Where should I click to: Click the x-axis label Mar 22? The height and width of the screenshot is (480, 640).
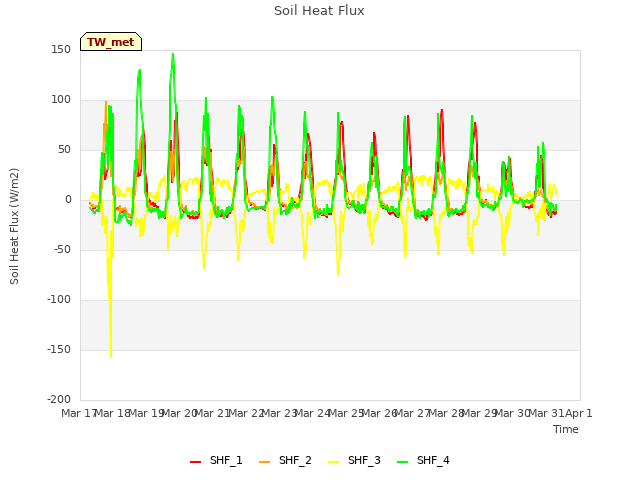(x=246, y=413)
